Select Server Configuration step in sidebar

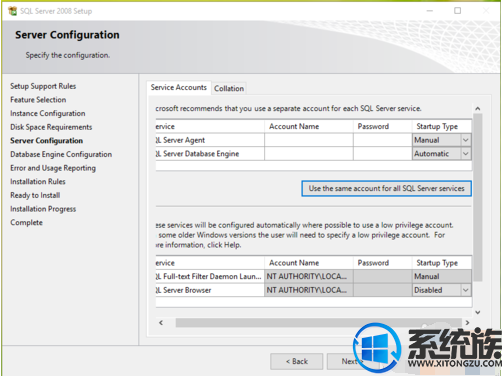coord(46,141)
